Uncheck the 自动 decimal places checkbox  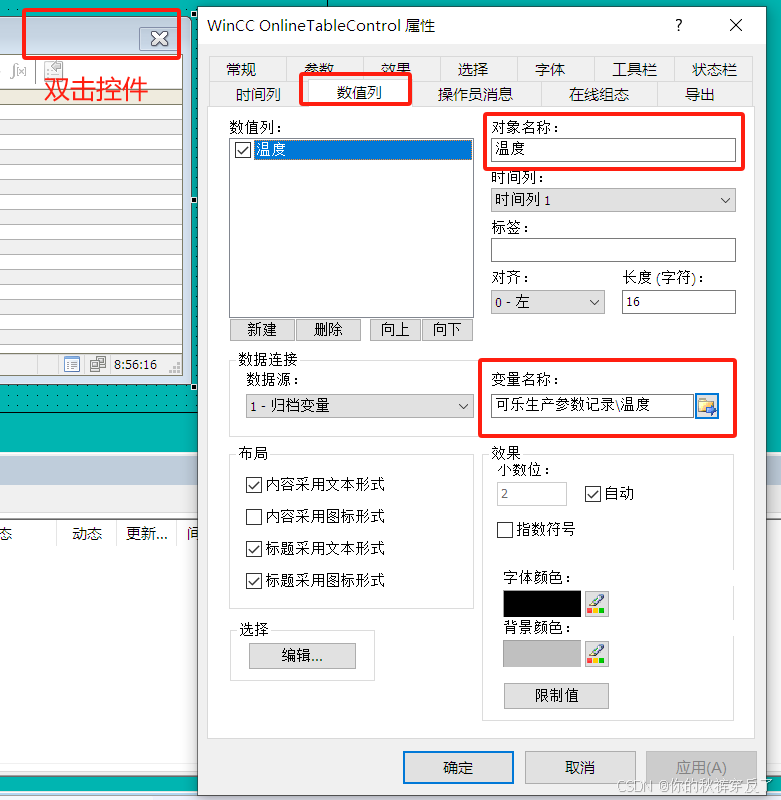coord(592,494)
